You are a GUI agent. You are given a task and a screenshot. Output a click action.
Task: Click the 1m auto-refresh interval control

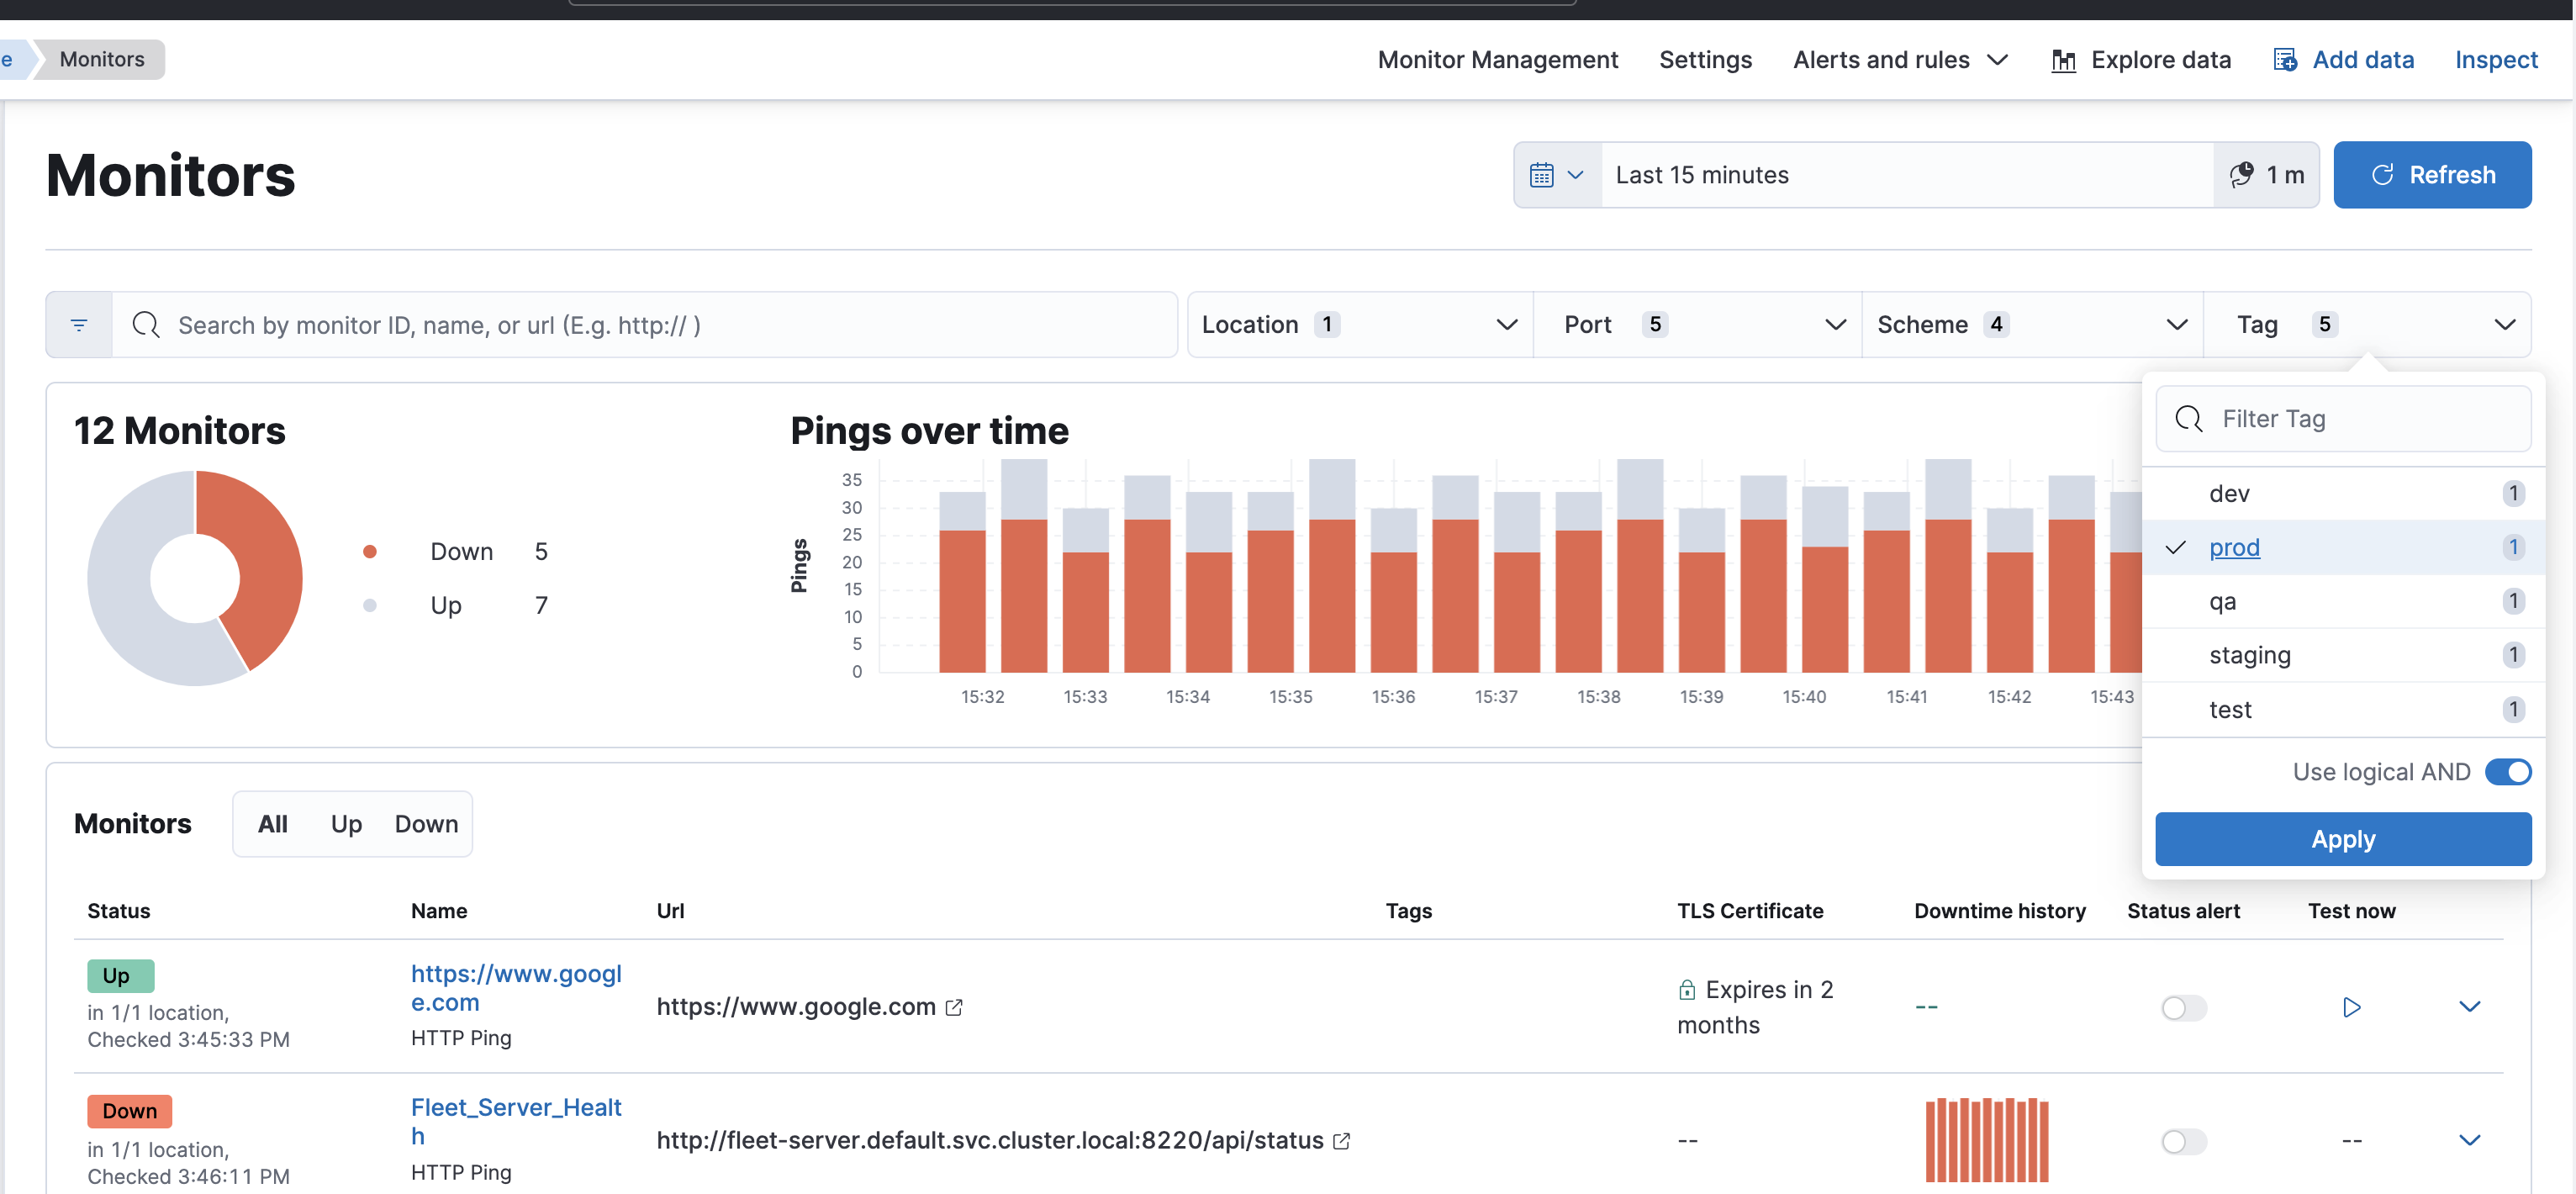point(2266,174)
